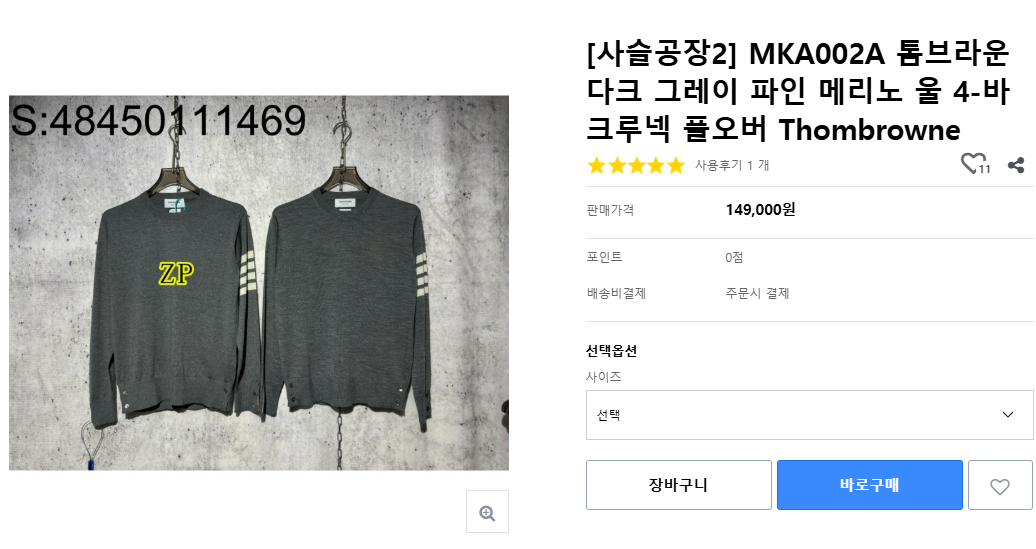Click the S:48450111469 code on the image
1036x549 pixels.
tap(158, 121)
